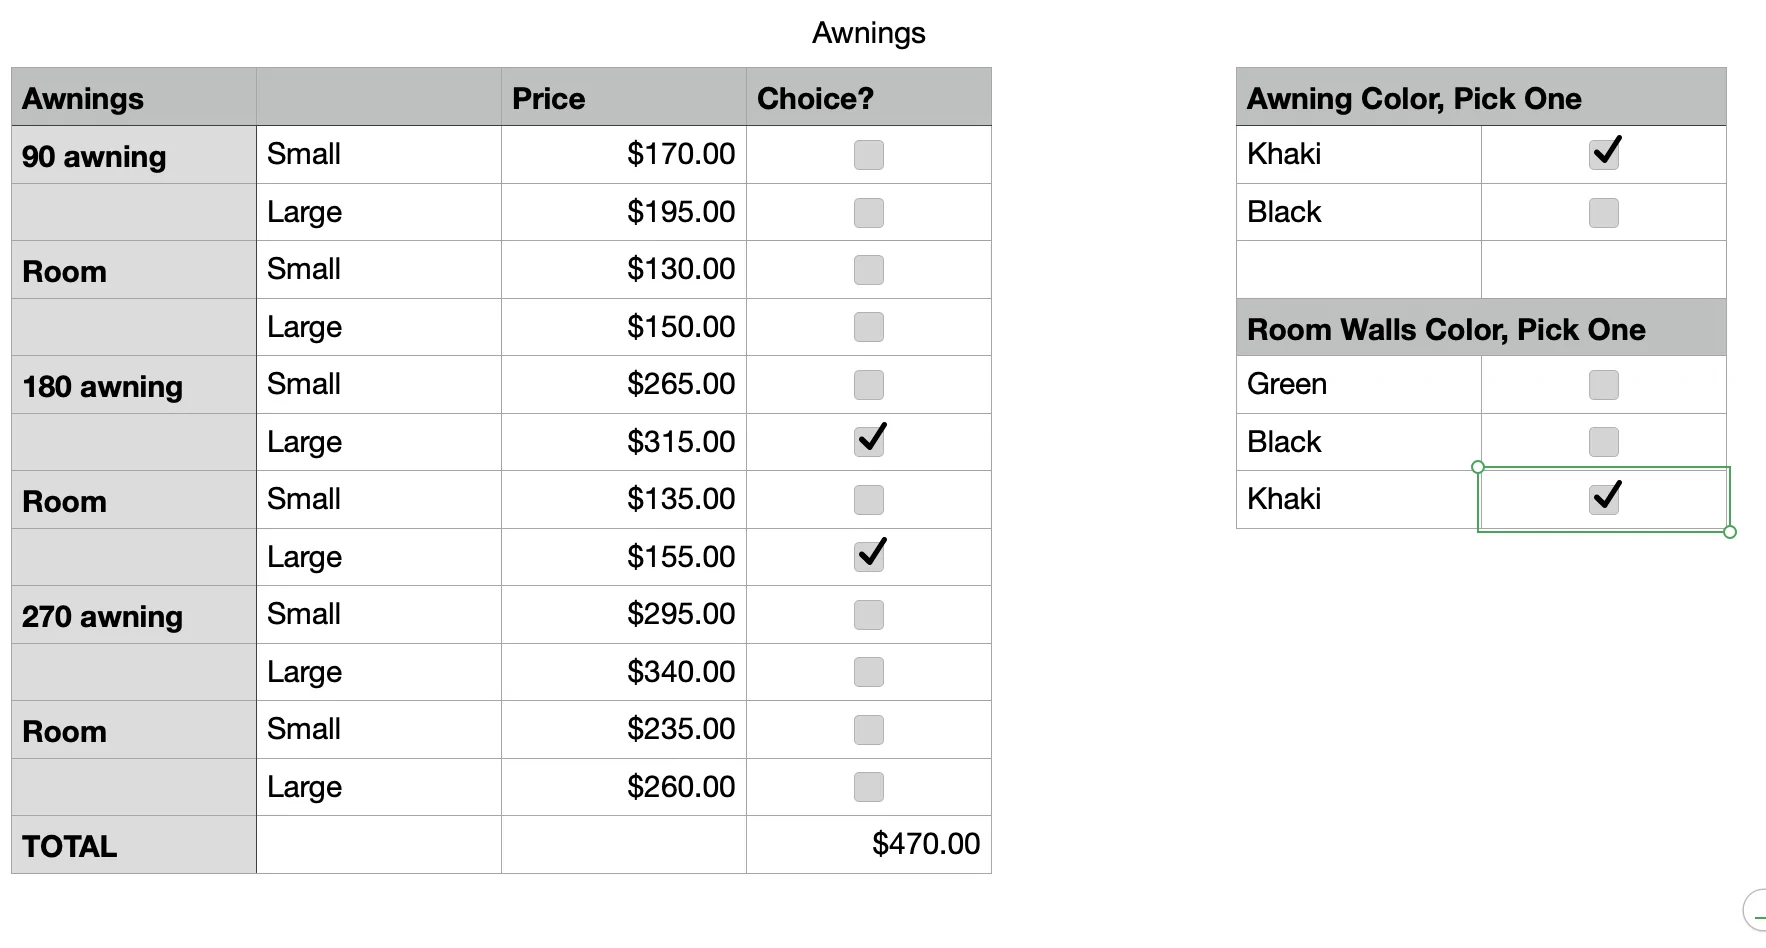Viewport: 1766px width, 948px height.
Task: Uncheck the $315.00 Large 180 awning choice
Action: coord(868,442)
